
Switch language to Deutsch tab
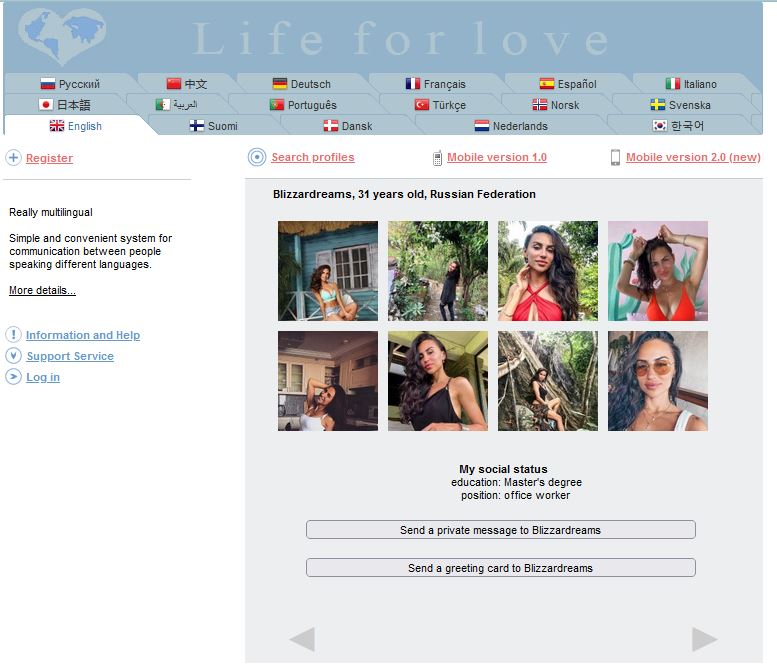pos(302,84)
